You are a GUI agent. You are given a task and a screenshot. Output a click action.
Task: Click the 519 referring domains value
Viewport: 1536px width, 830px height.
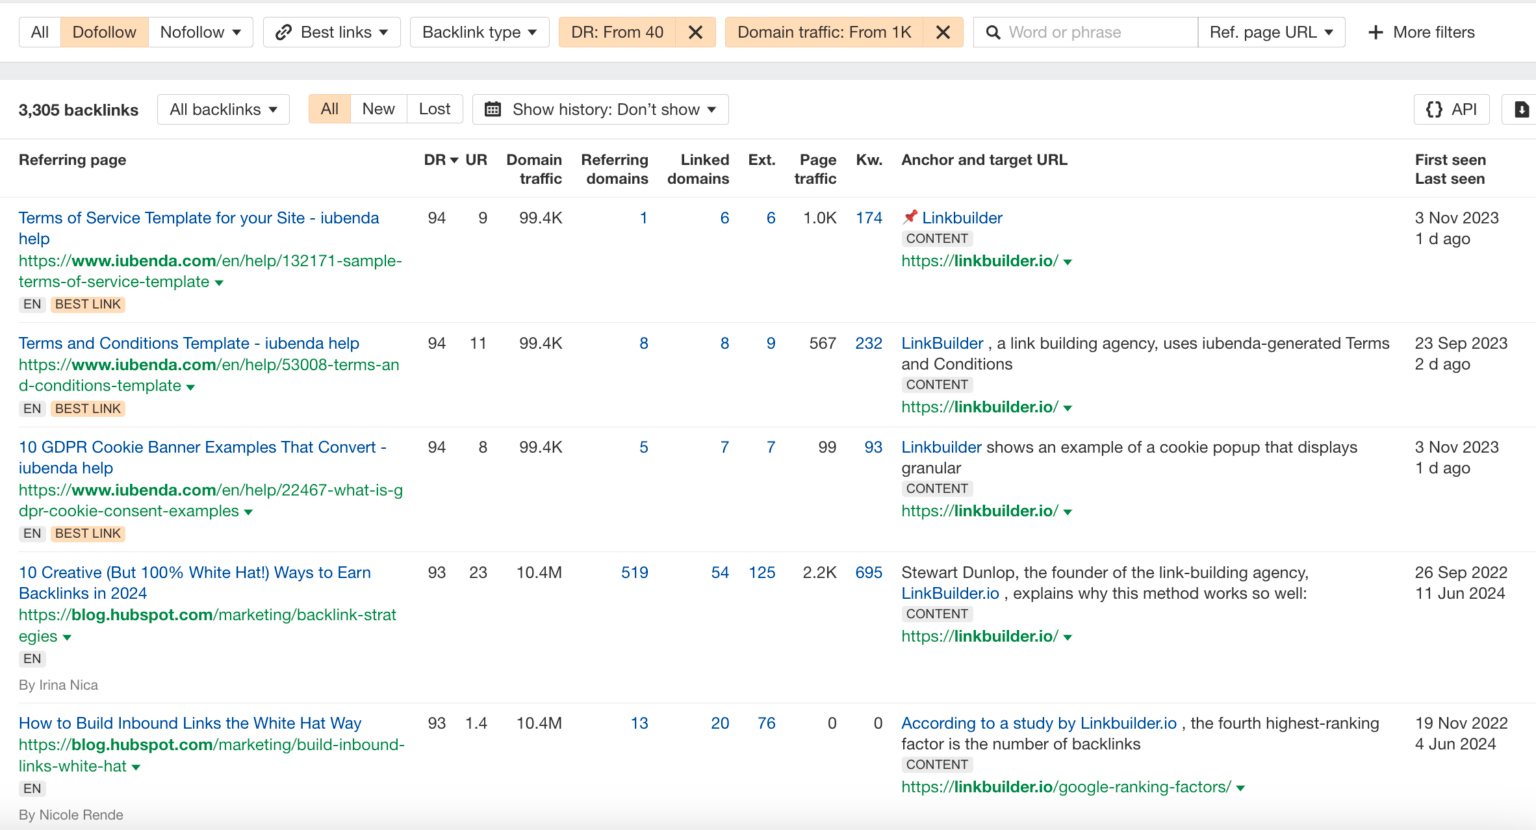coord(634,573)
